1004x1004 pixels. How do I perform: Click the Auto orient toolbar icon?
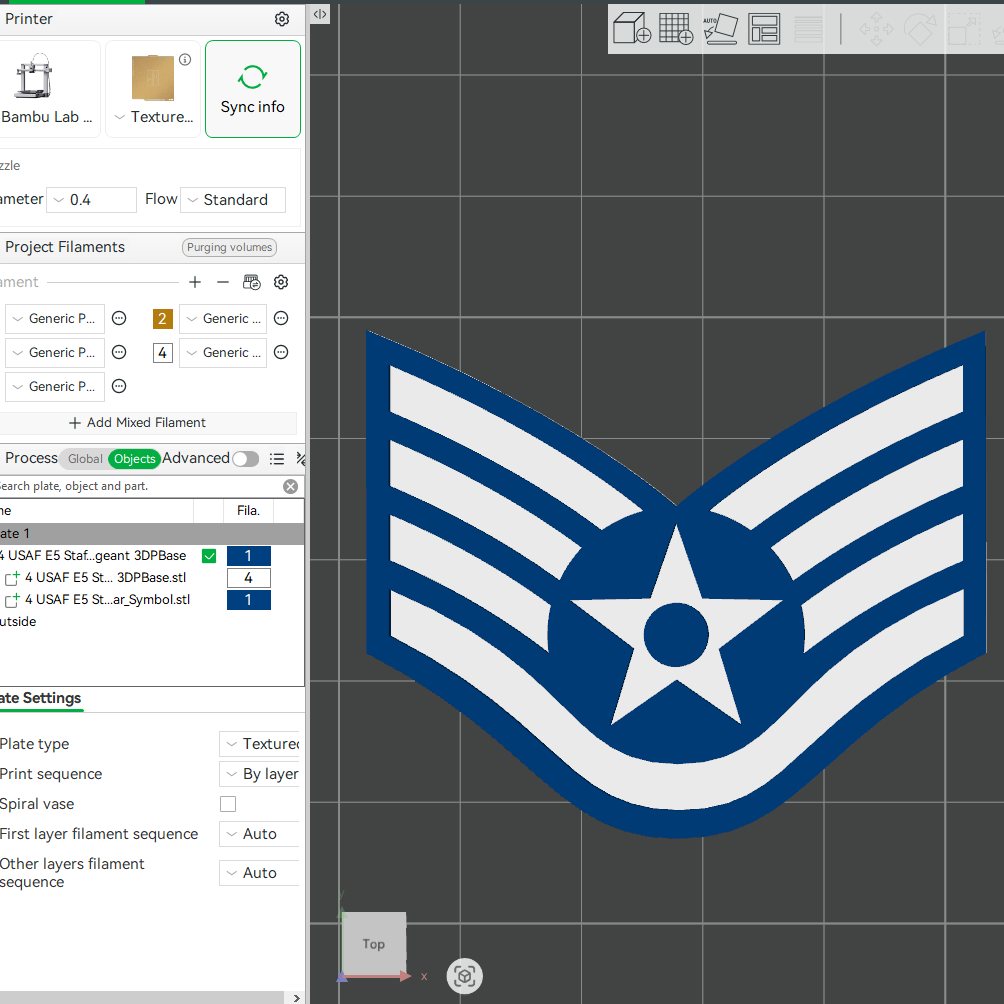(720, 28)
